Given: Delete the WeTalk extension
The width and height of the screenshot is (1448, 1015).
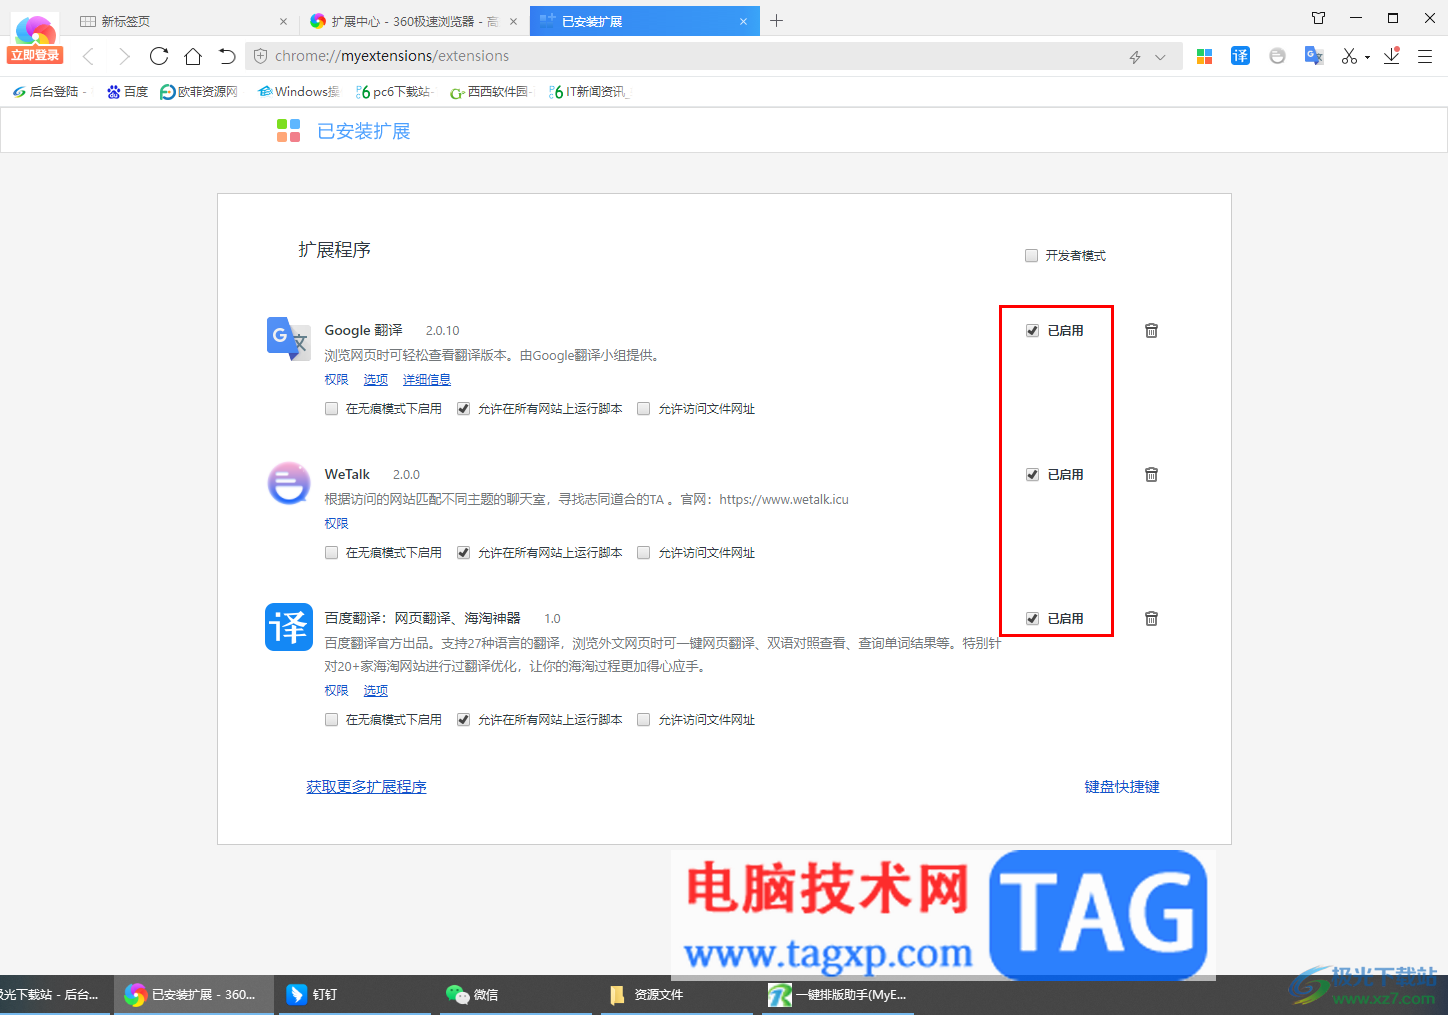Looking at the screenshot, I should point(1151,474).
